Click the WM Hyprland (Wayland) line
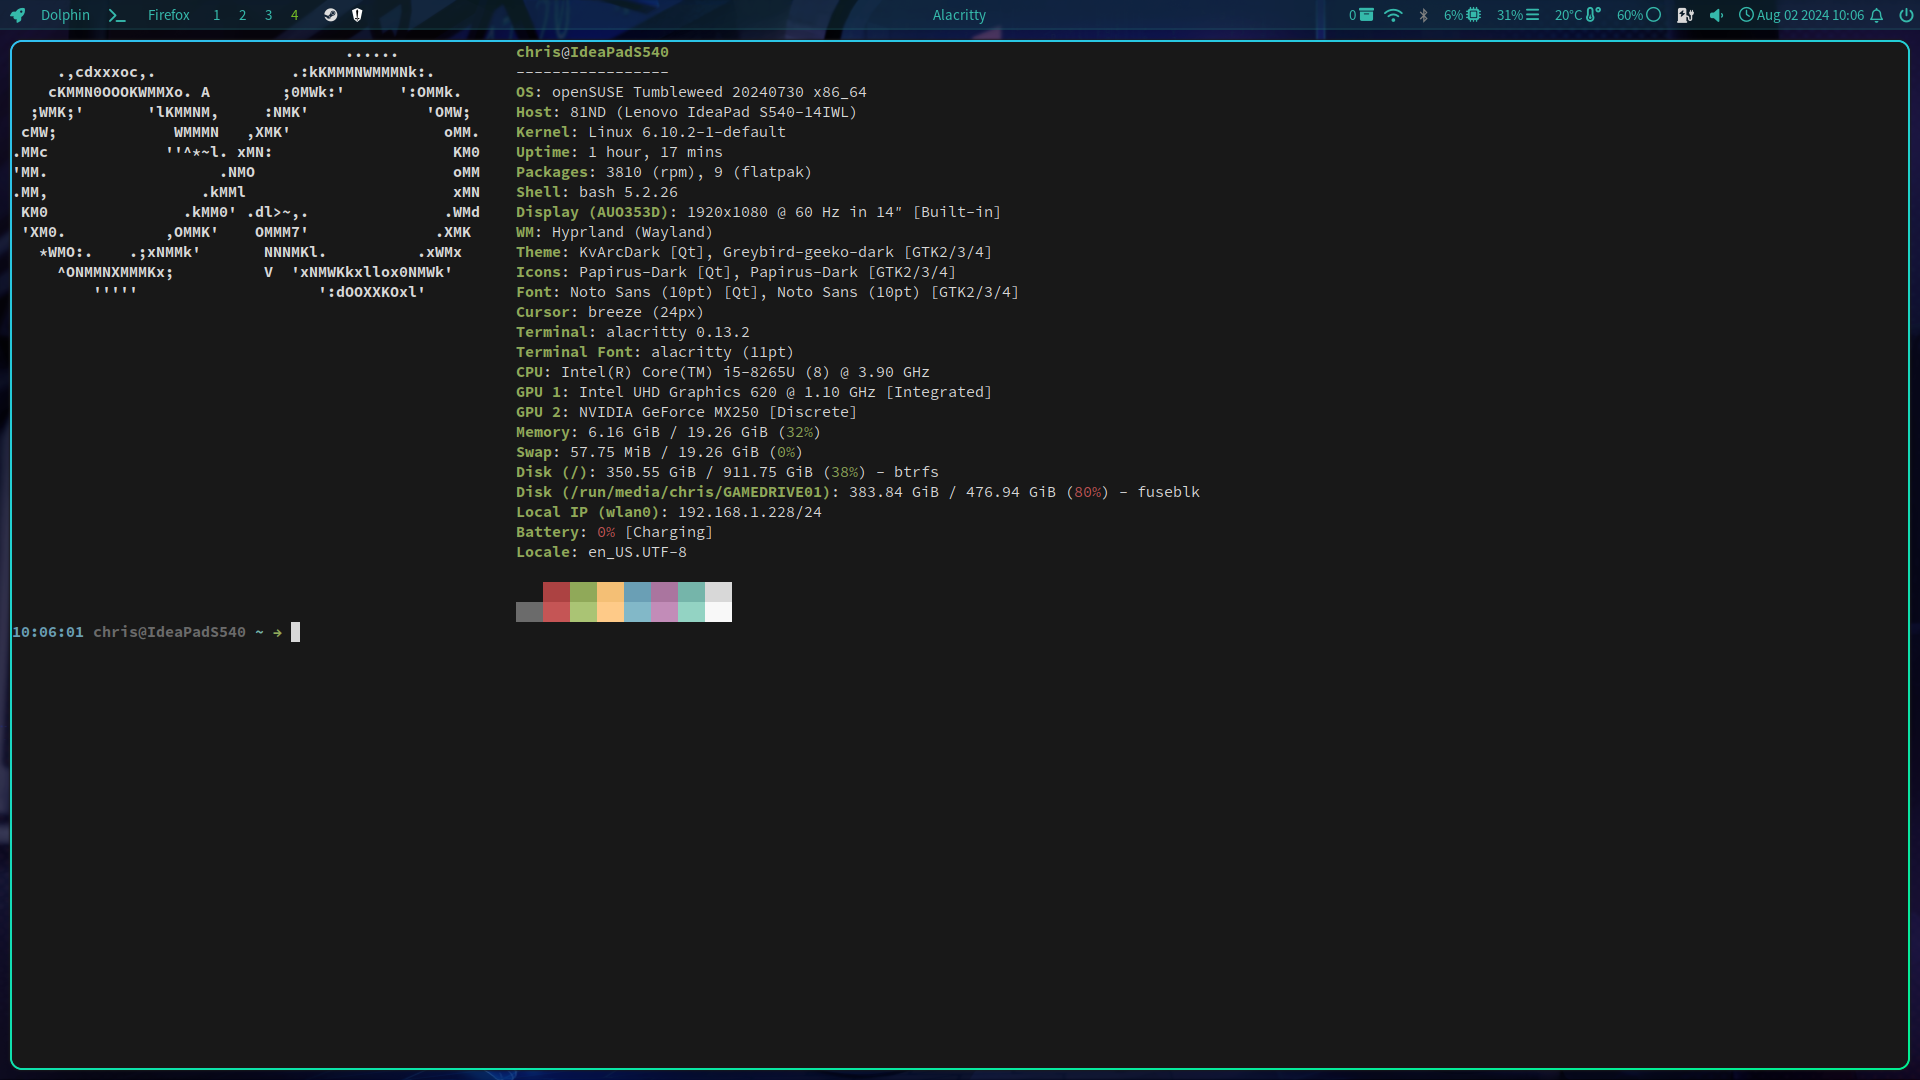The width and height of the screenshot is (1920, 1080). pyautogui.click(x=614, y=232)
